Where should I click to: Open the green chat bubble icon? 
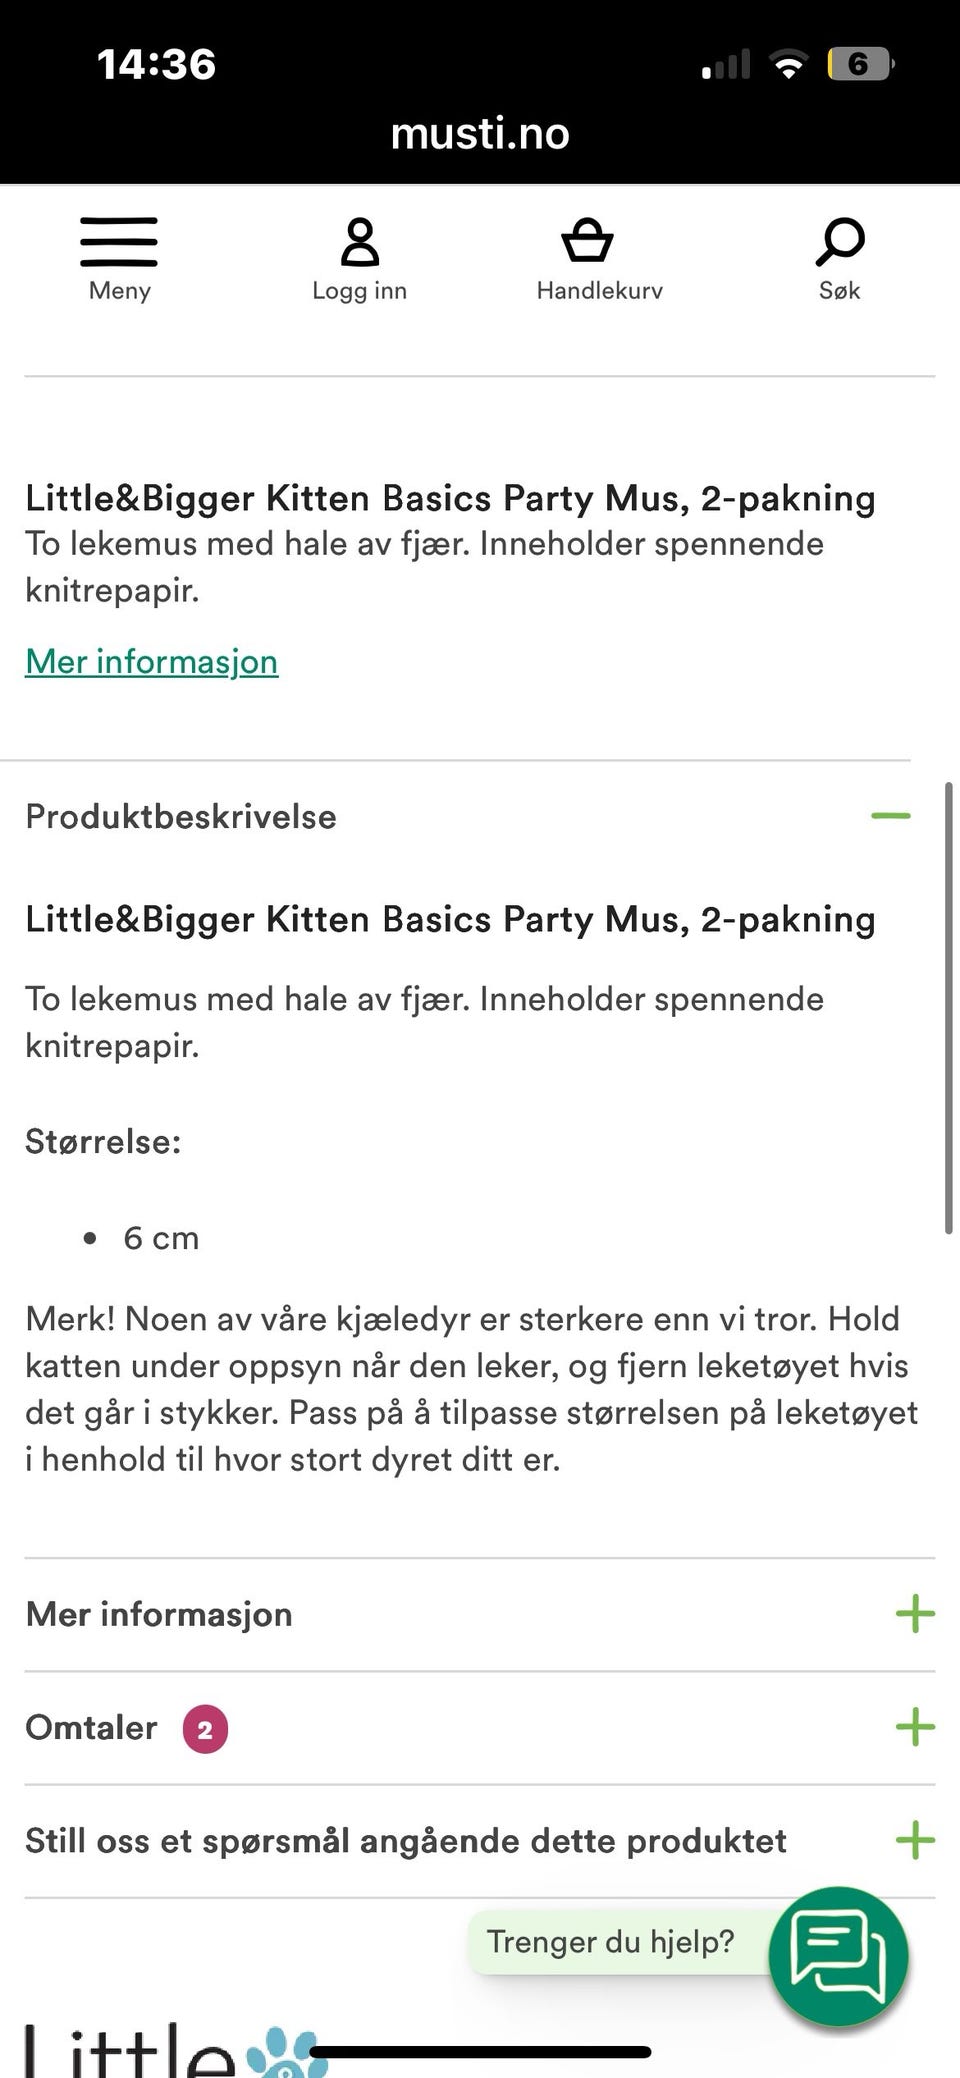click(x=838, y=1954)
